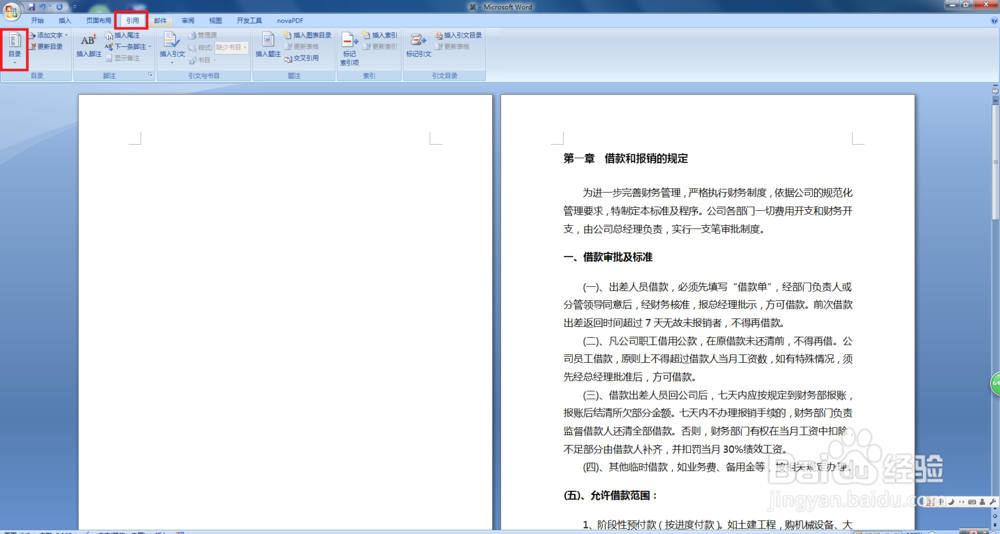1000x534 pixels.
Task: Click 插入引文 to insert a citation
Action: [x=172, y=47]
